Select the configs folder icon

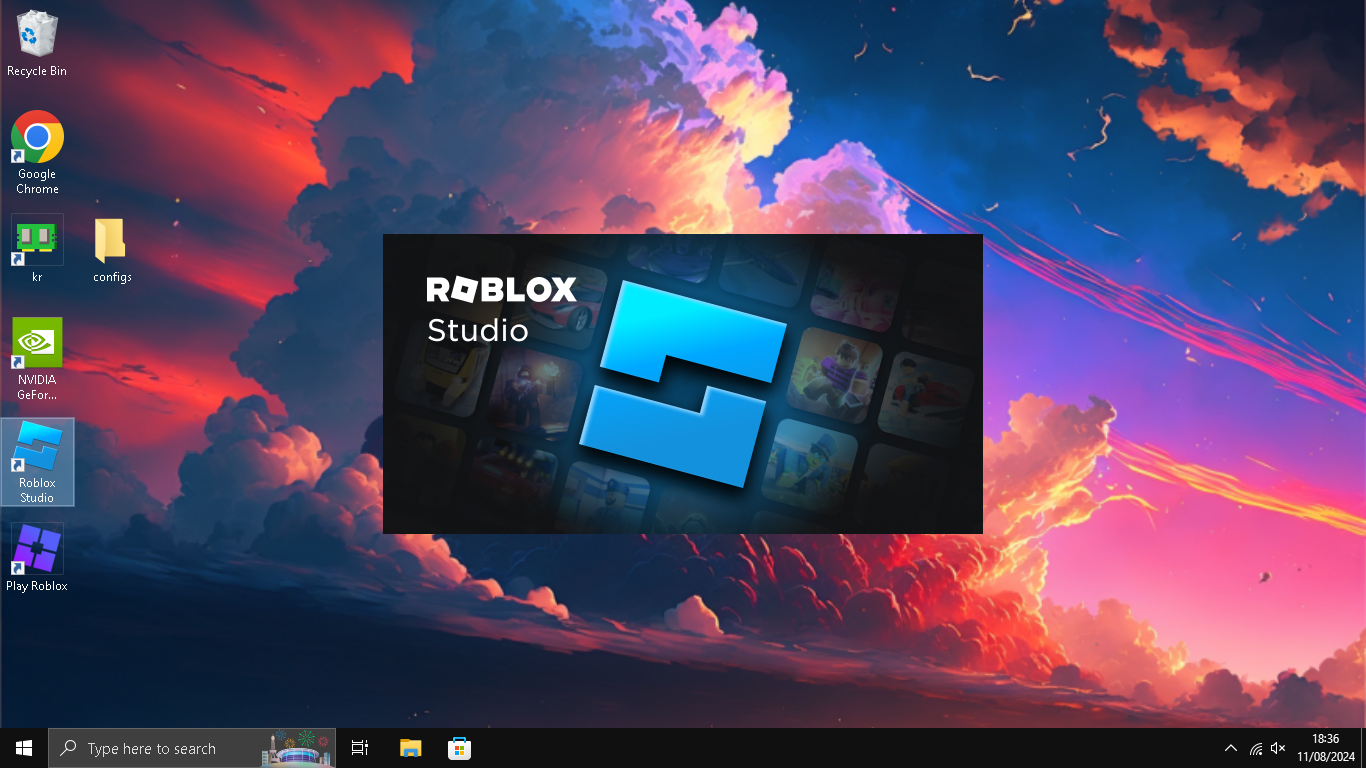click(112, 249)
